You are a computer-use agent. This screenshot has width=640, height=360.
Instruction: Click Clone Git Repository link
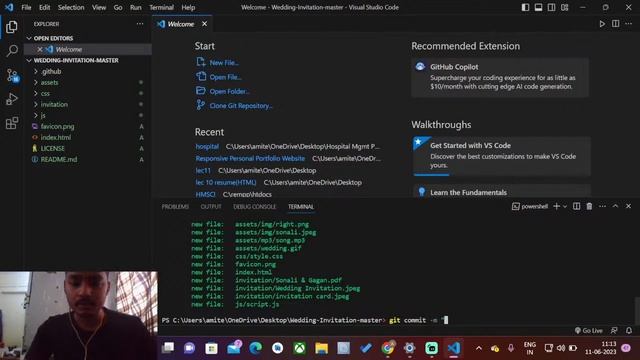241,106
